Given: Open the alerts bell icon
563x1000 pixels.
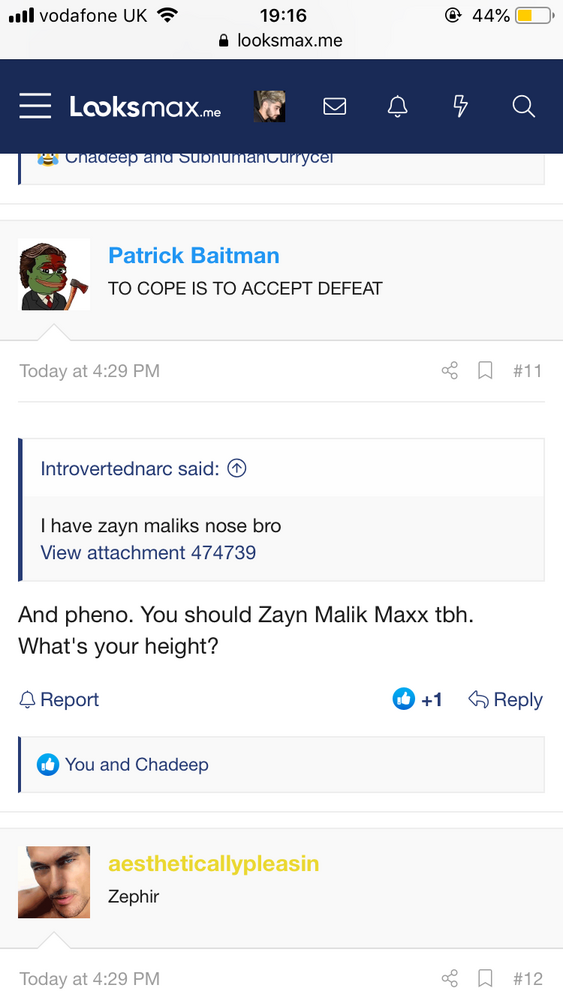Looking at the screenshot, I should 397,106.
